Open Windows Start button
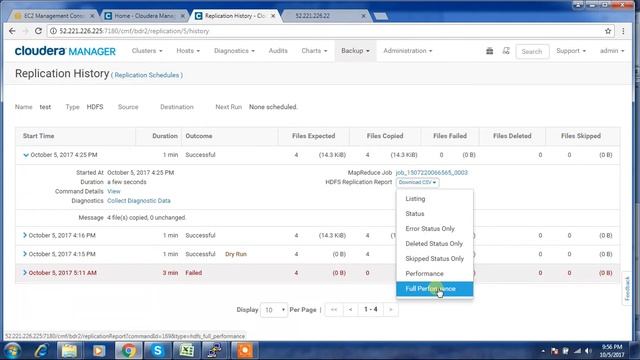The width and height of the screenshot is (640, 360). click(x=12, y=350)
